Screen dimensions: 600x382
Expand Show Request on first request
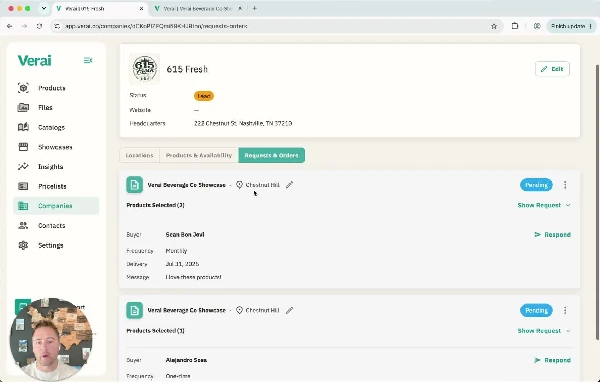click(544, 205)
